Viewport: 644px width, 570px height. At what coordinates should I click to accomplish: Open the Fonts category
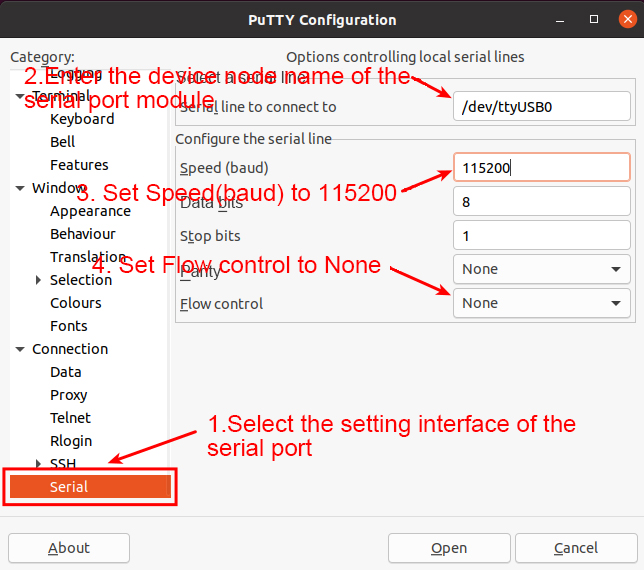[x=69, y=326]
